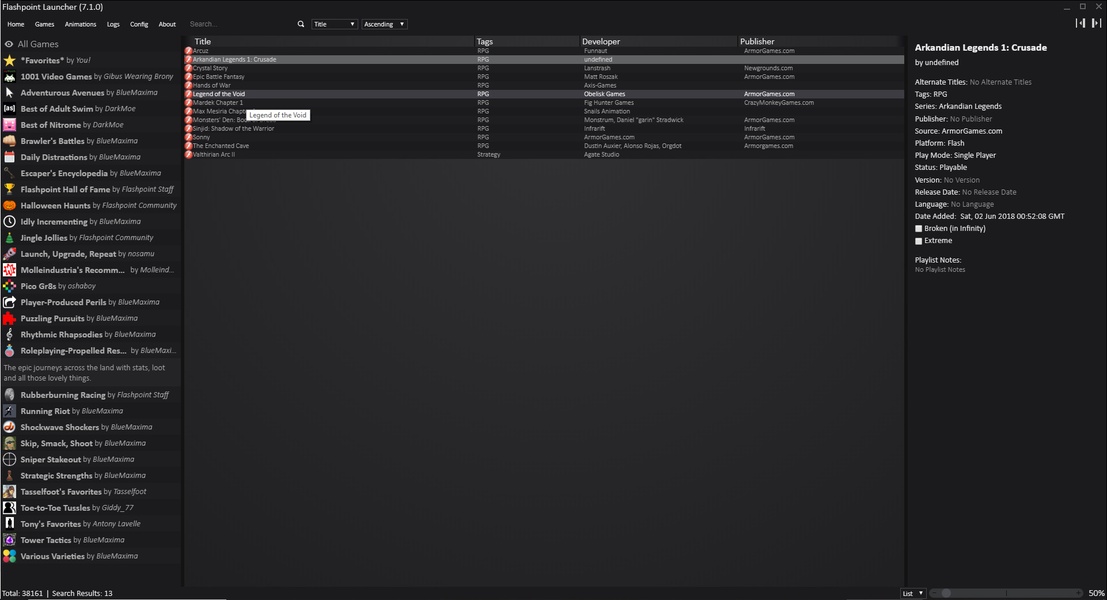Open the Ascending order dropdown
1107x600 pixels.
(384, 24)
